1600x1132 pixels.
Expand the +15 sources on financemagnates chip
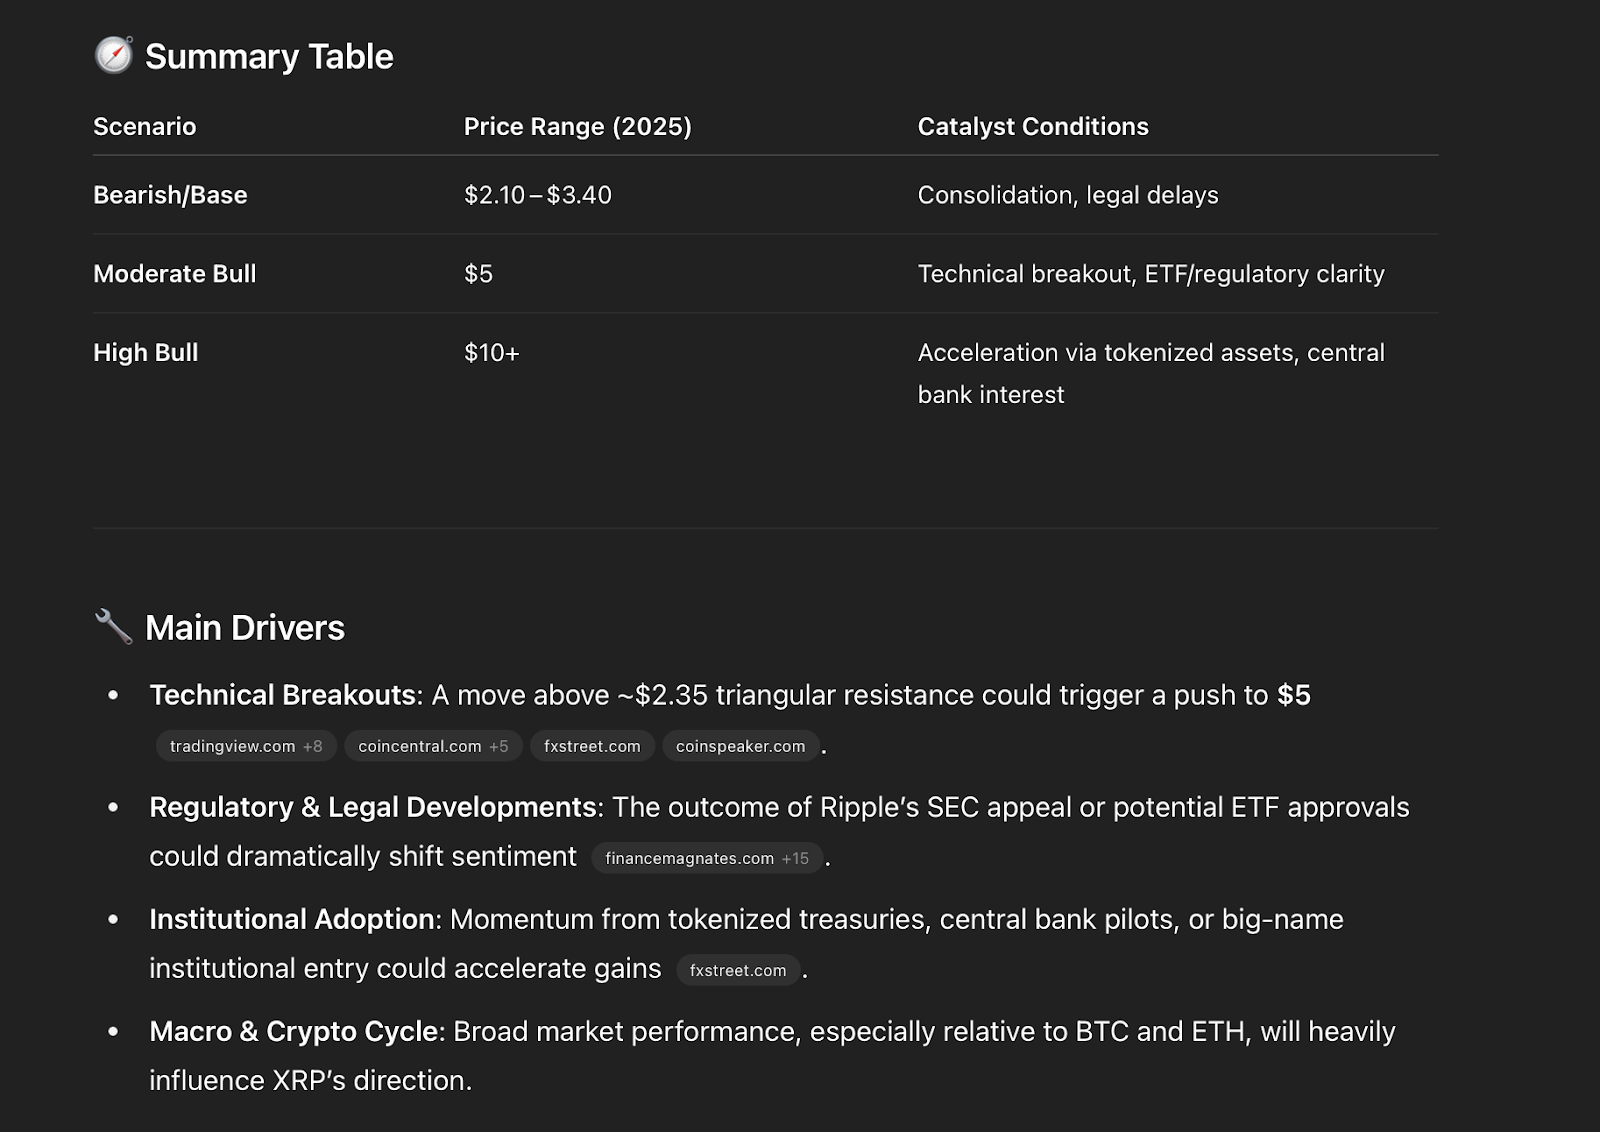pos(796,858)
